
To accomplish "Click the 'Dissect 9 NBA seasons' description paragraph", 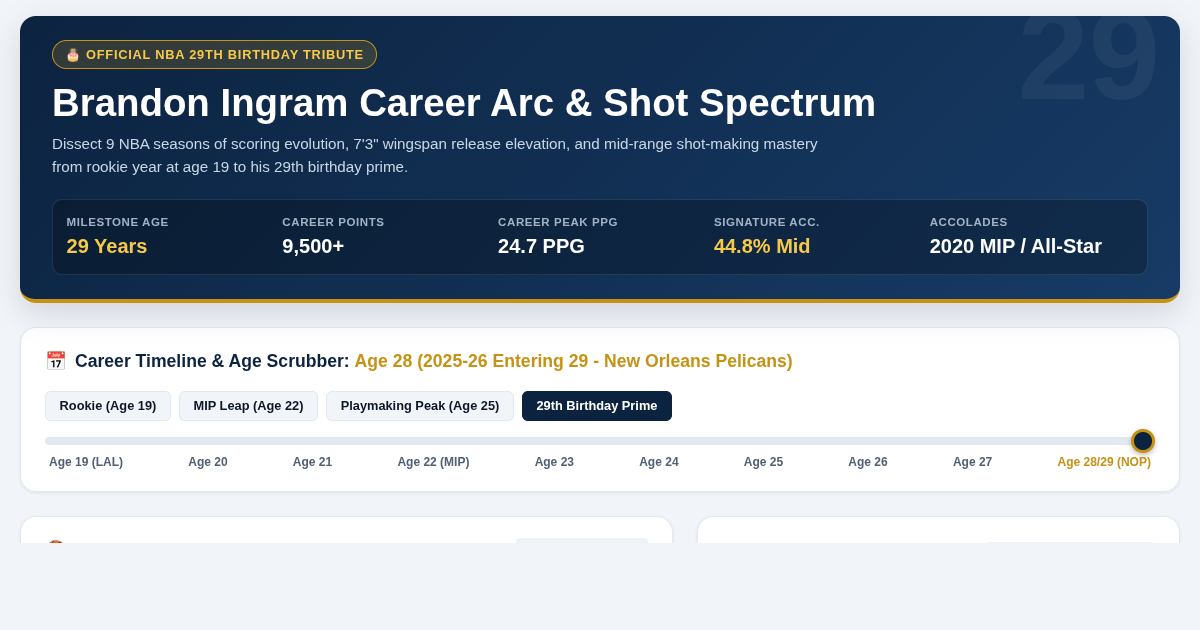I will 435,155.
